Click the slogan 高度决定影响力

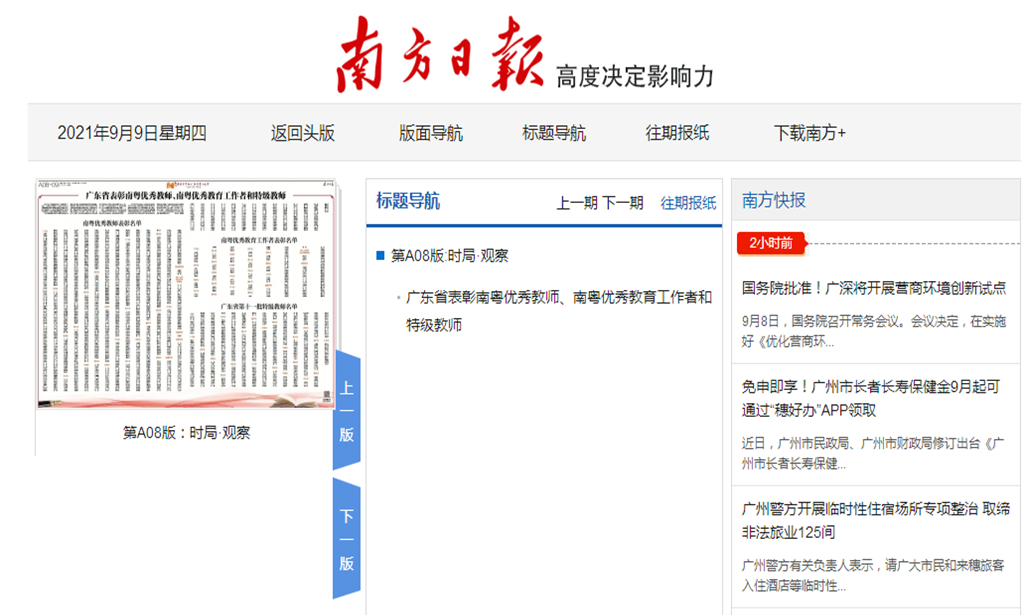pos(635,77)
